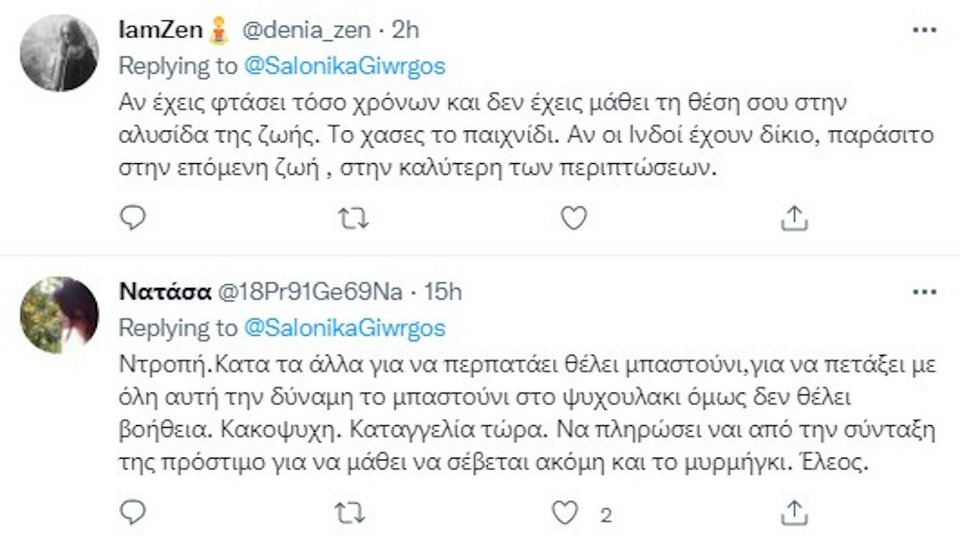
Task: Open IamZen's profile picture
Action: (59, 52)
